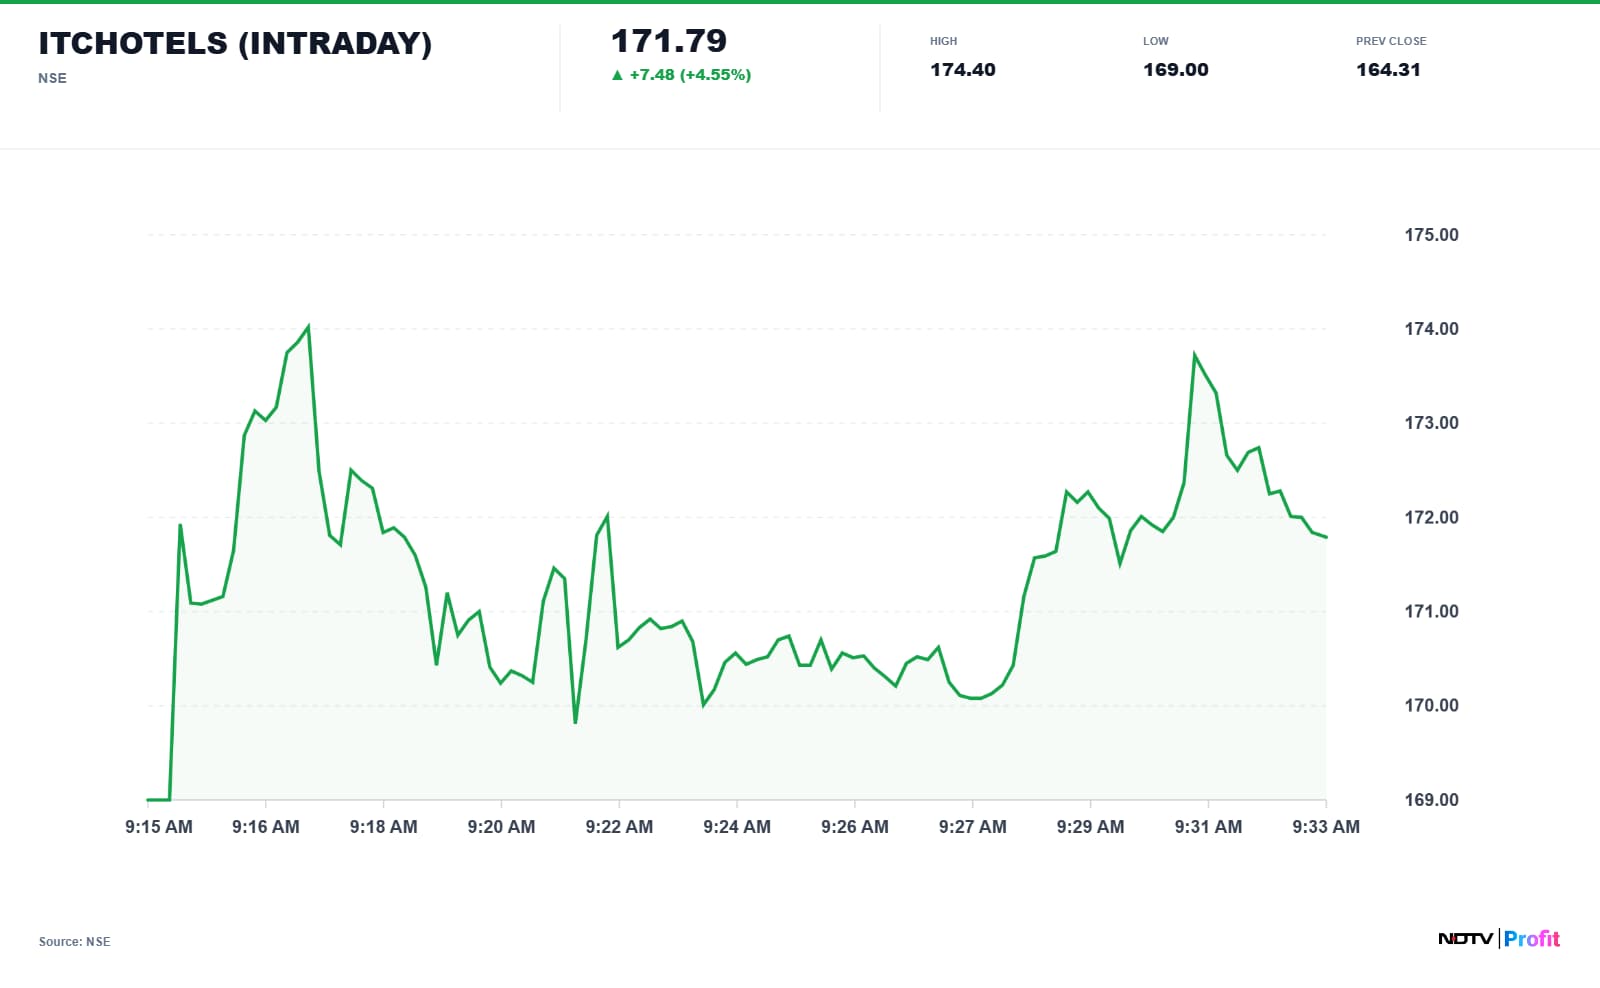This screenshot has width=1600, height=988.
Task: Click the low value 169.00
Action: [1176, 70]
